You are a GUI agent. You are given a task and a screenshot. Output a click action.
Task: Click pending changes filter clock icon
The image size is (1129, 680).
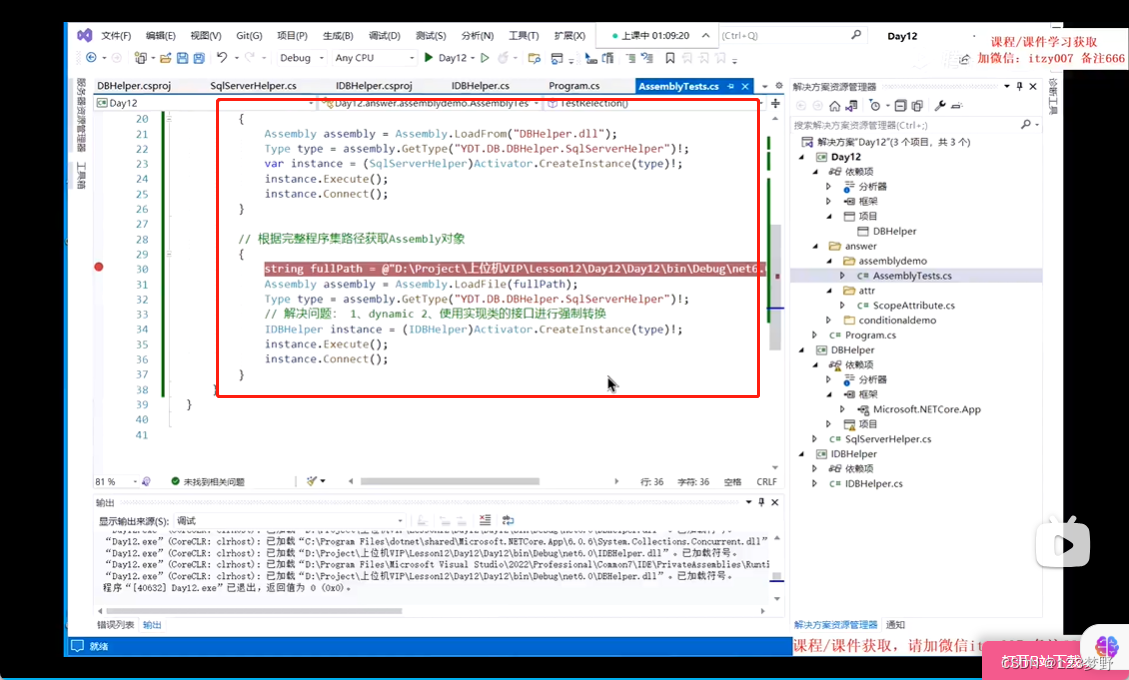[875, 106]
